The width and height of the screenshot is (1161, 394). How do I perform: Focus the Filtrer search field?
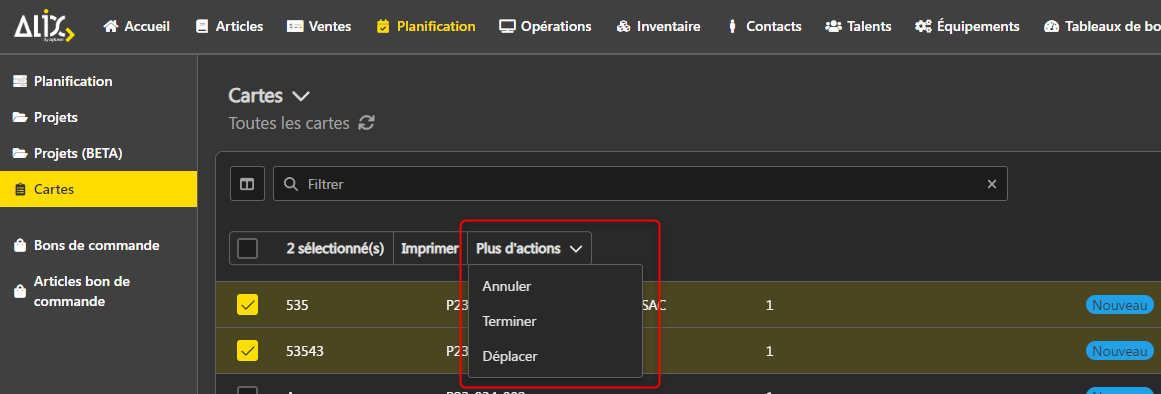coord(640,184)
